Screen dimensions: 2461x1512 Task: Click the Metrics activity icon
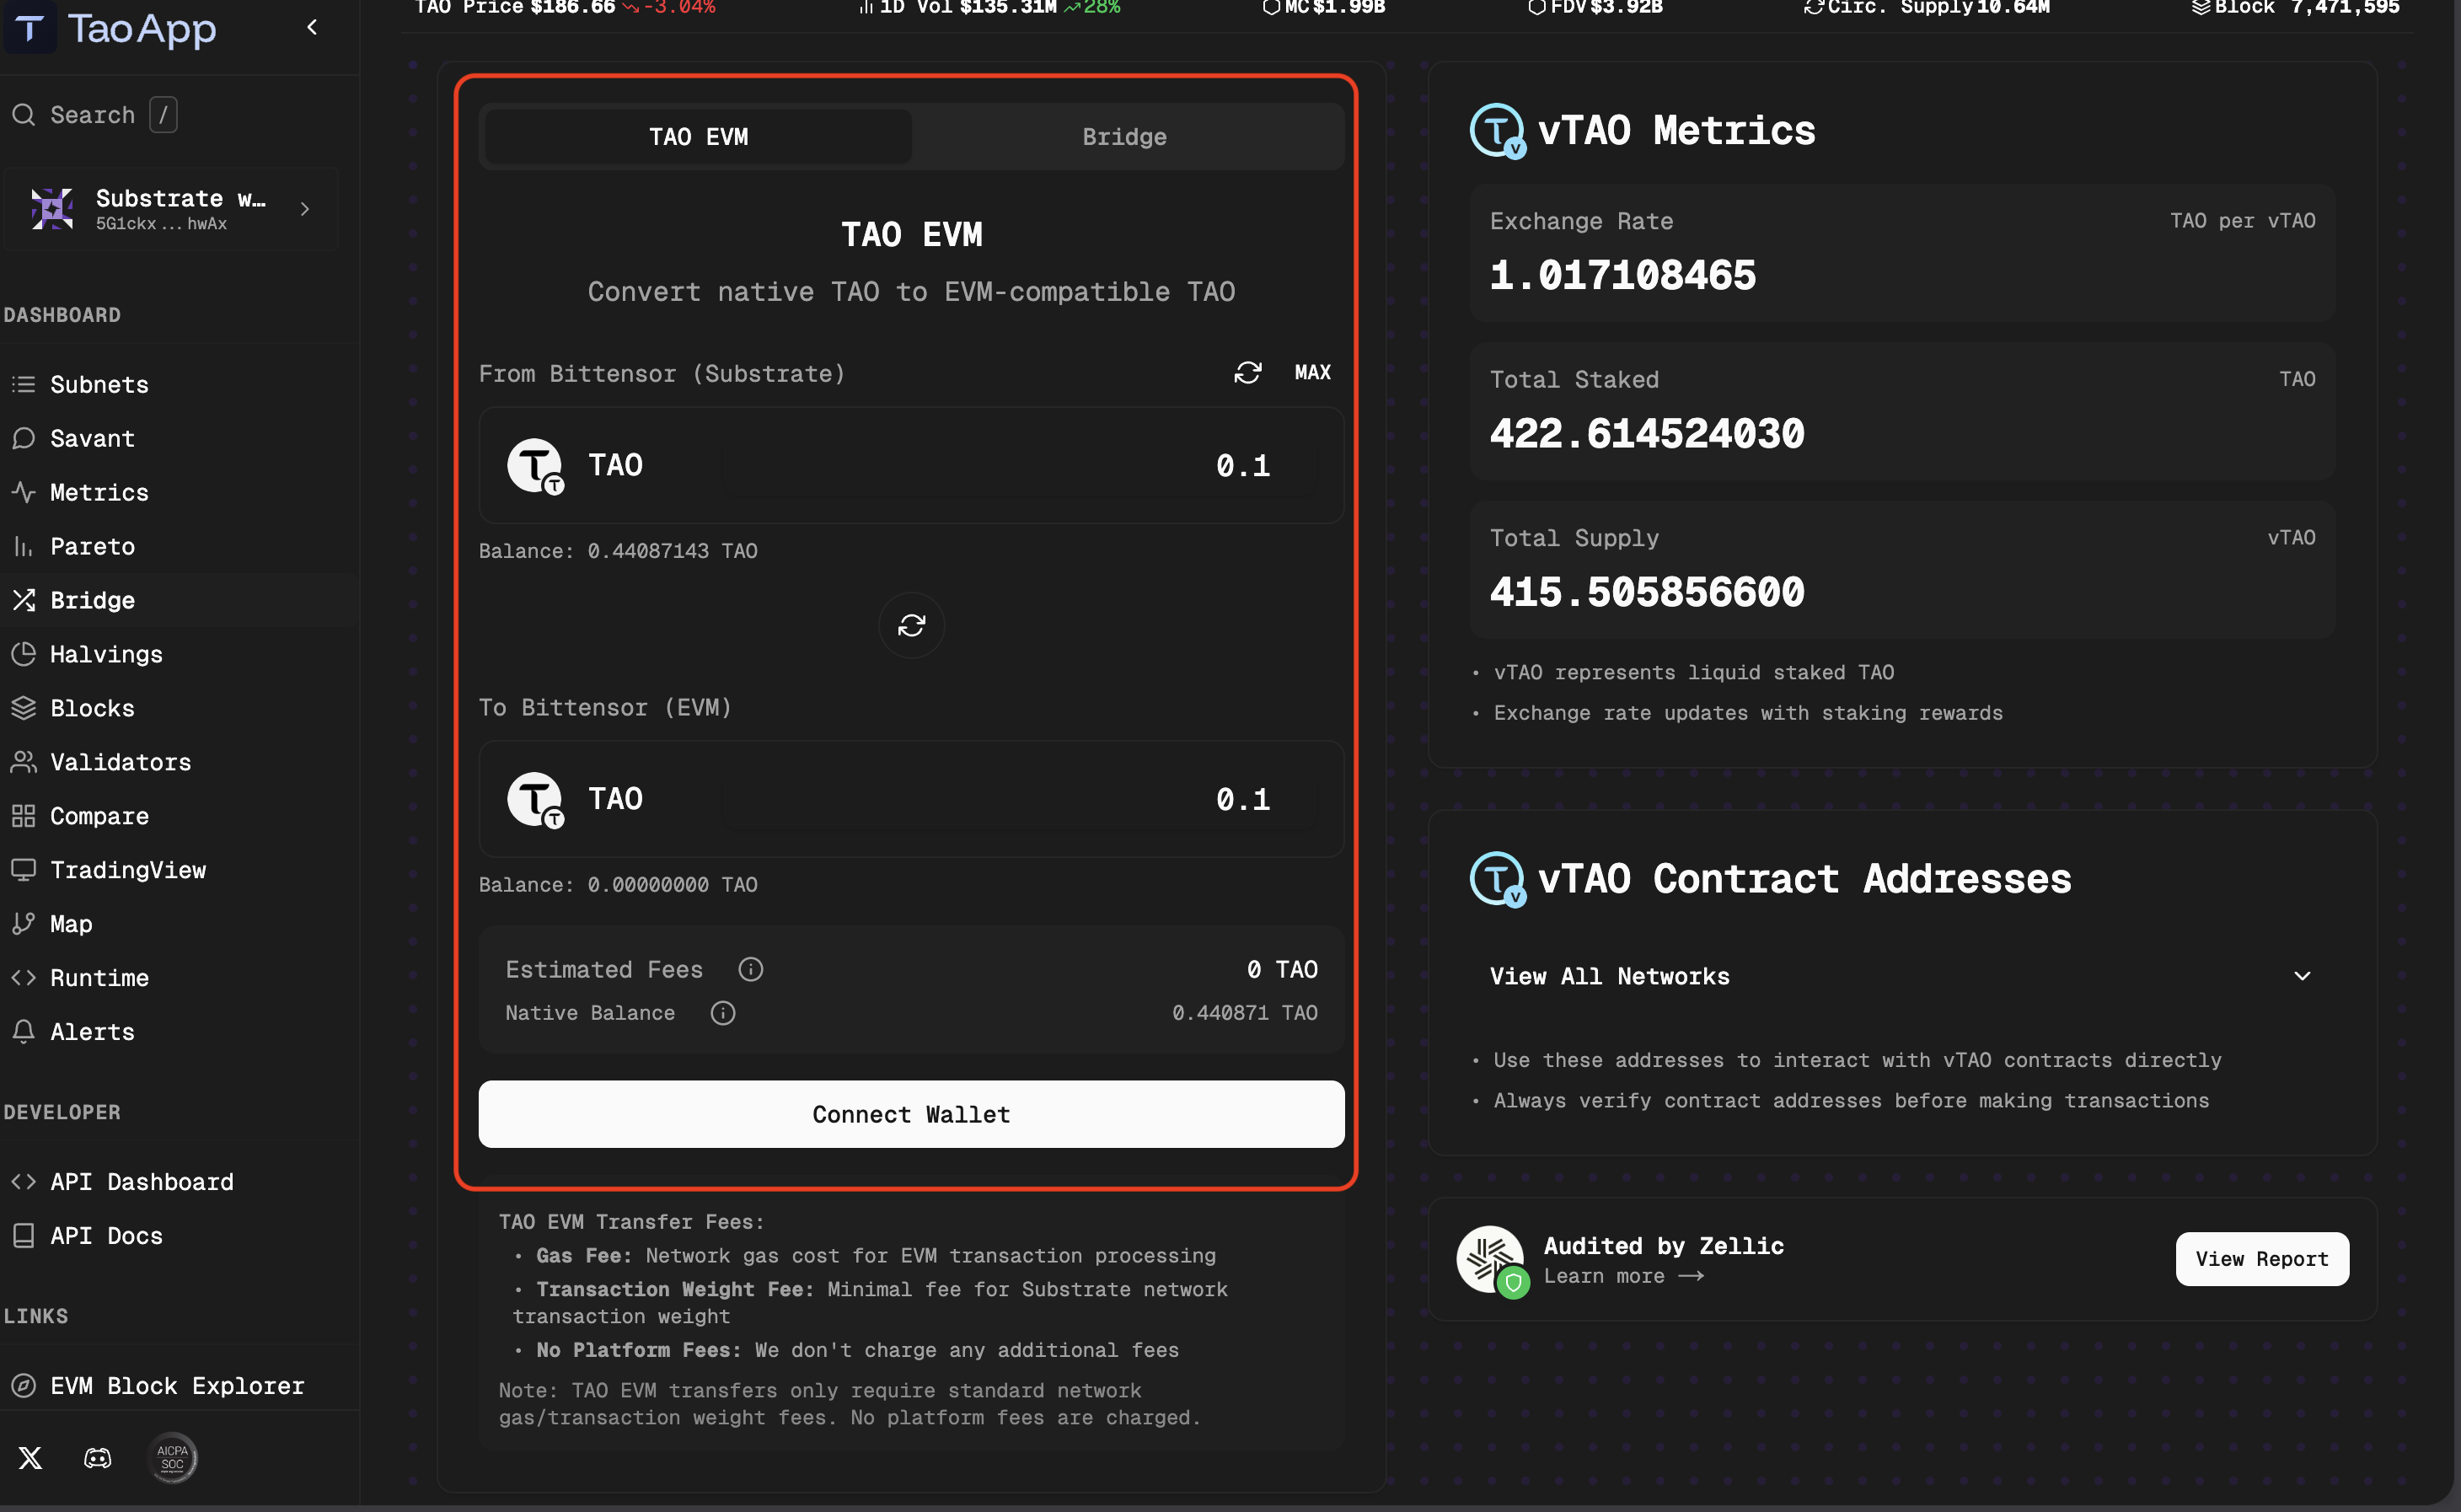24,492
